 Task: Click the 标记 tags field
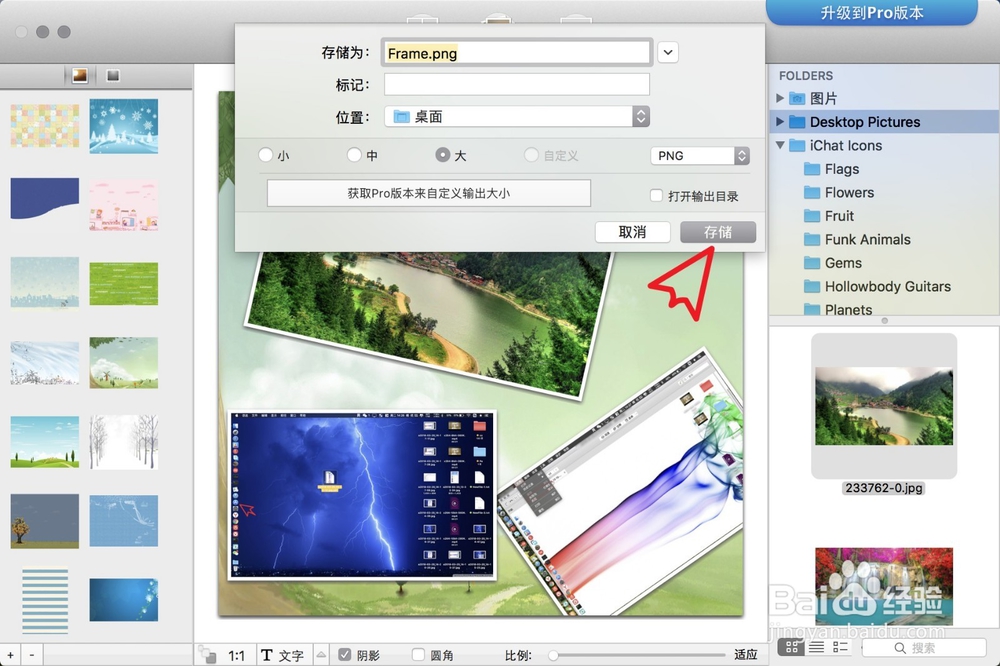click(517, 84)
